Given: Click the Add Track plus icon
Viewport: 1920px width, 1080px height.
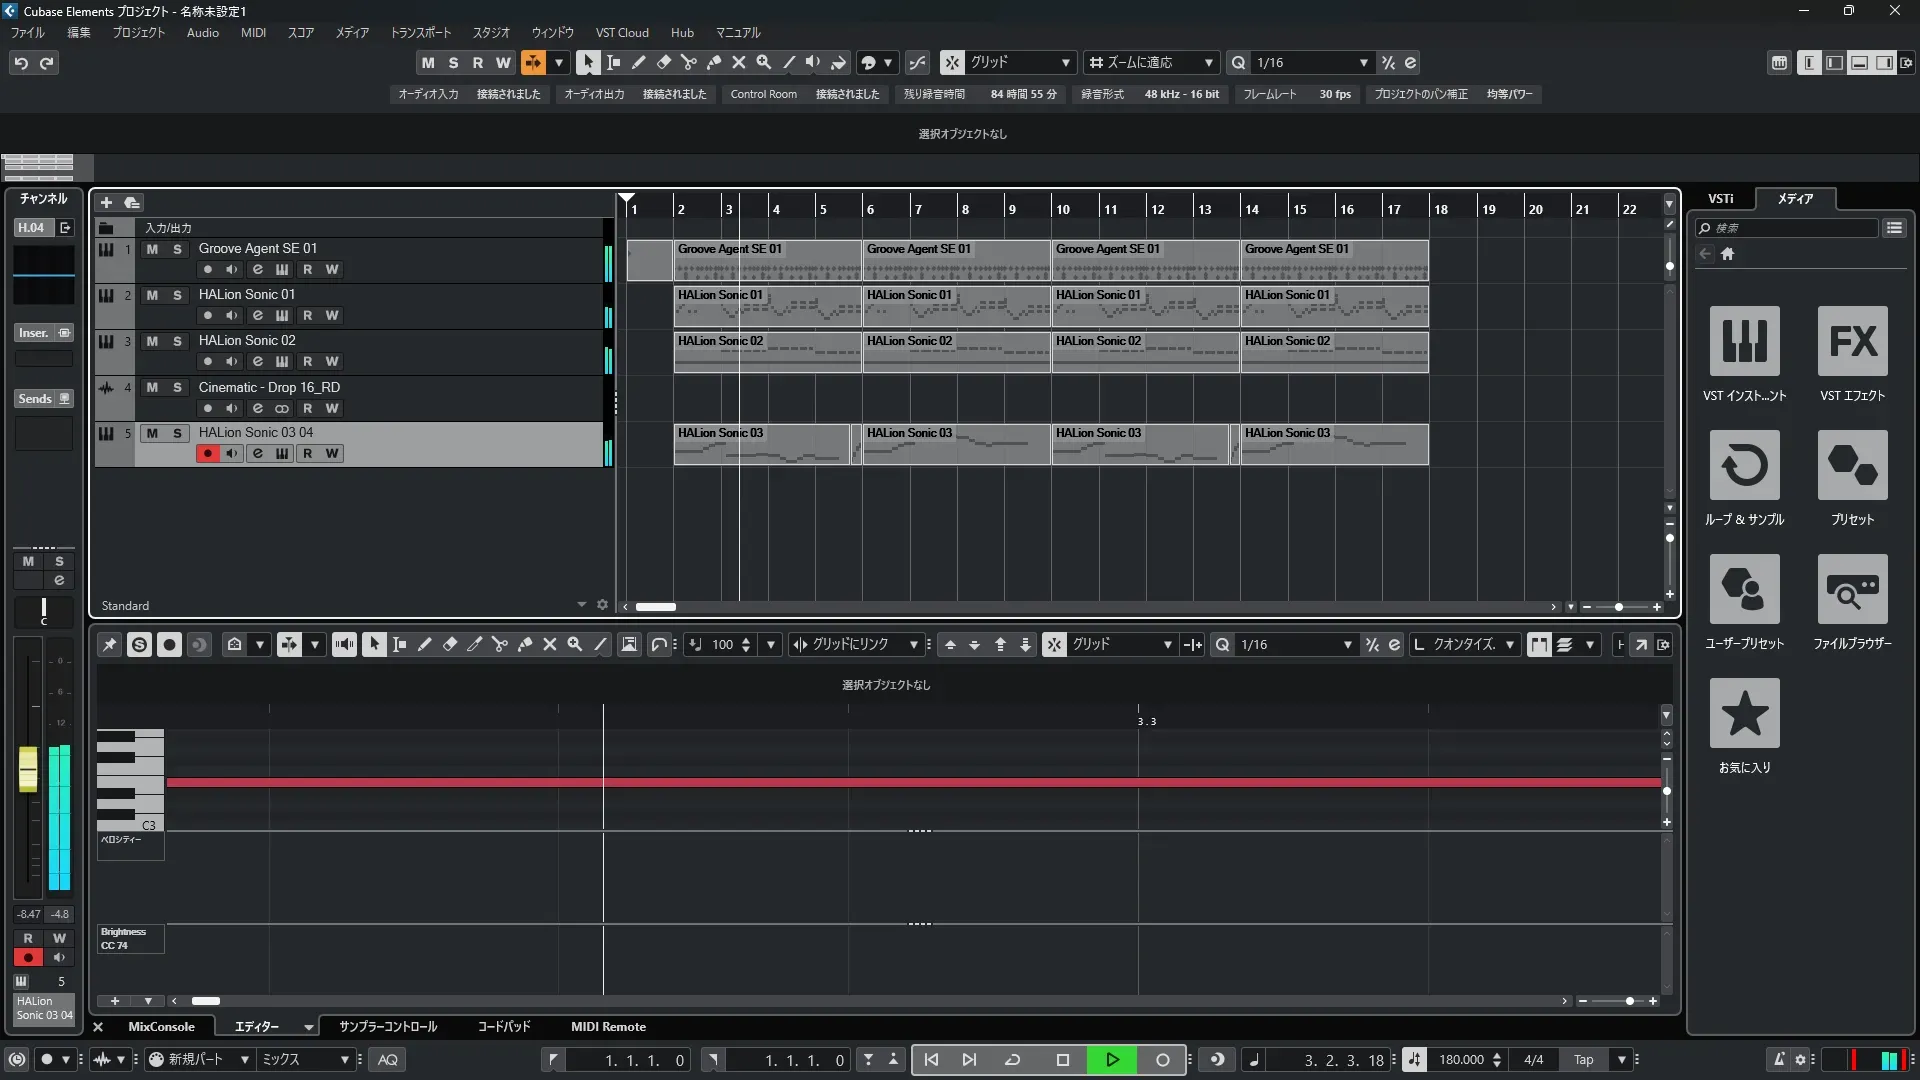Looking at the screenshot, I should tap(106, 202).
